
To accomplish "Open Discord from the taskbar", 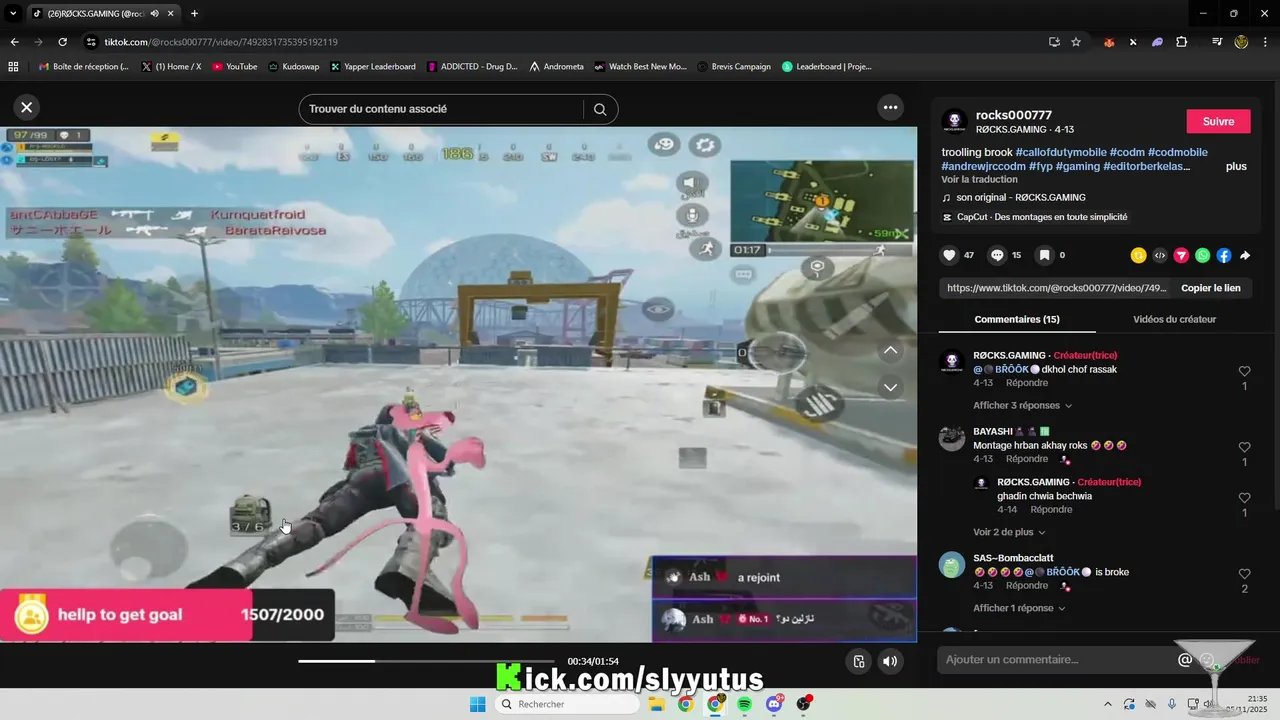I will pos(774,704).
